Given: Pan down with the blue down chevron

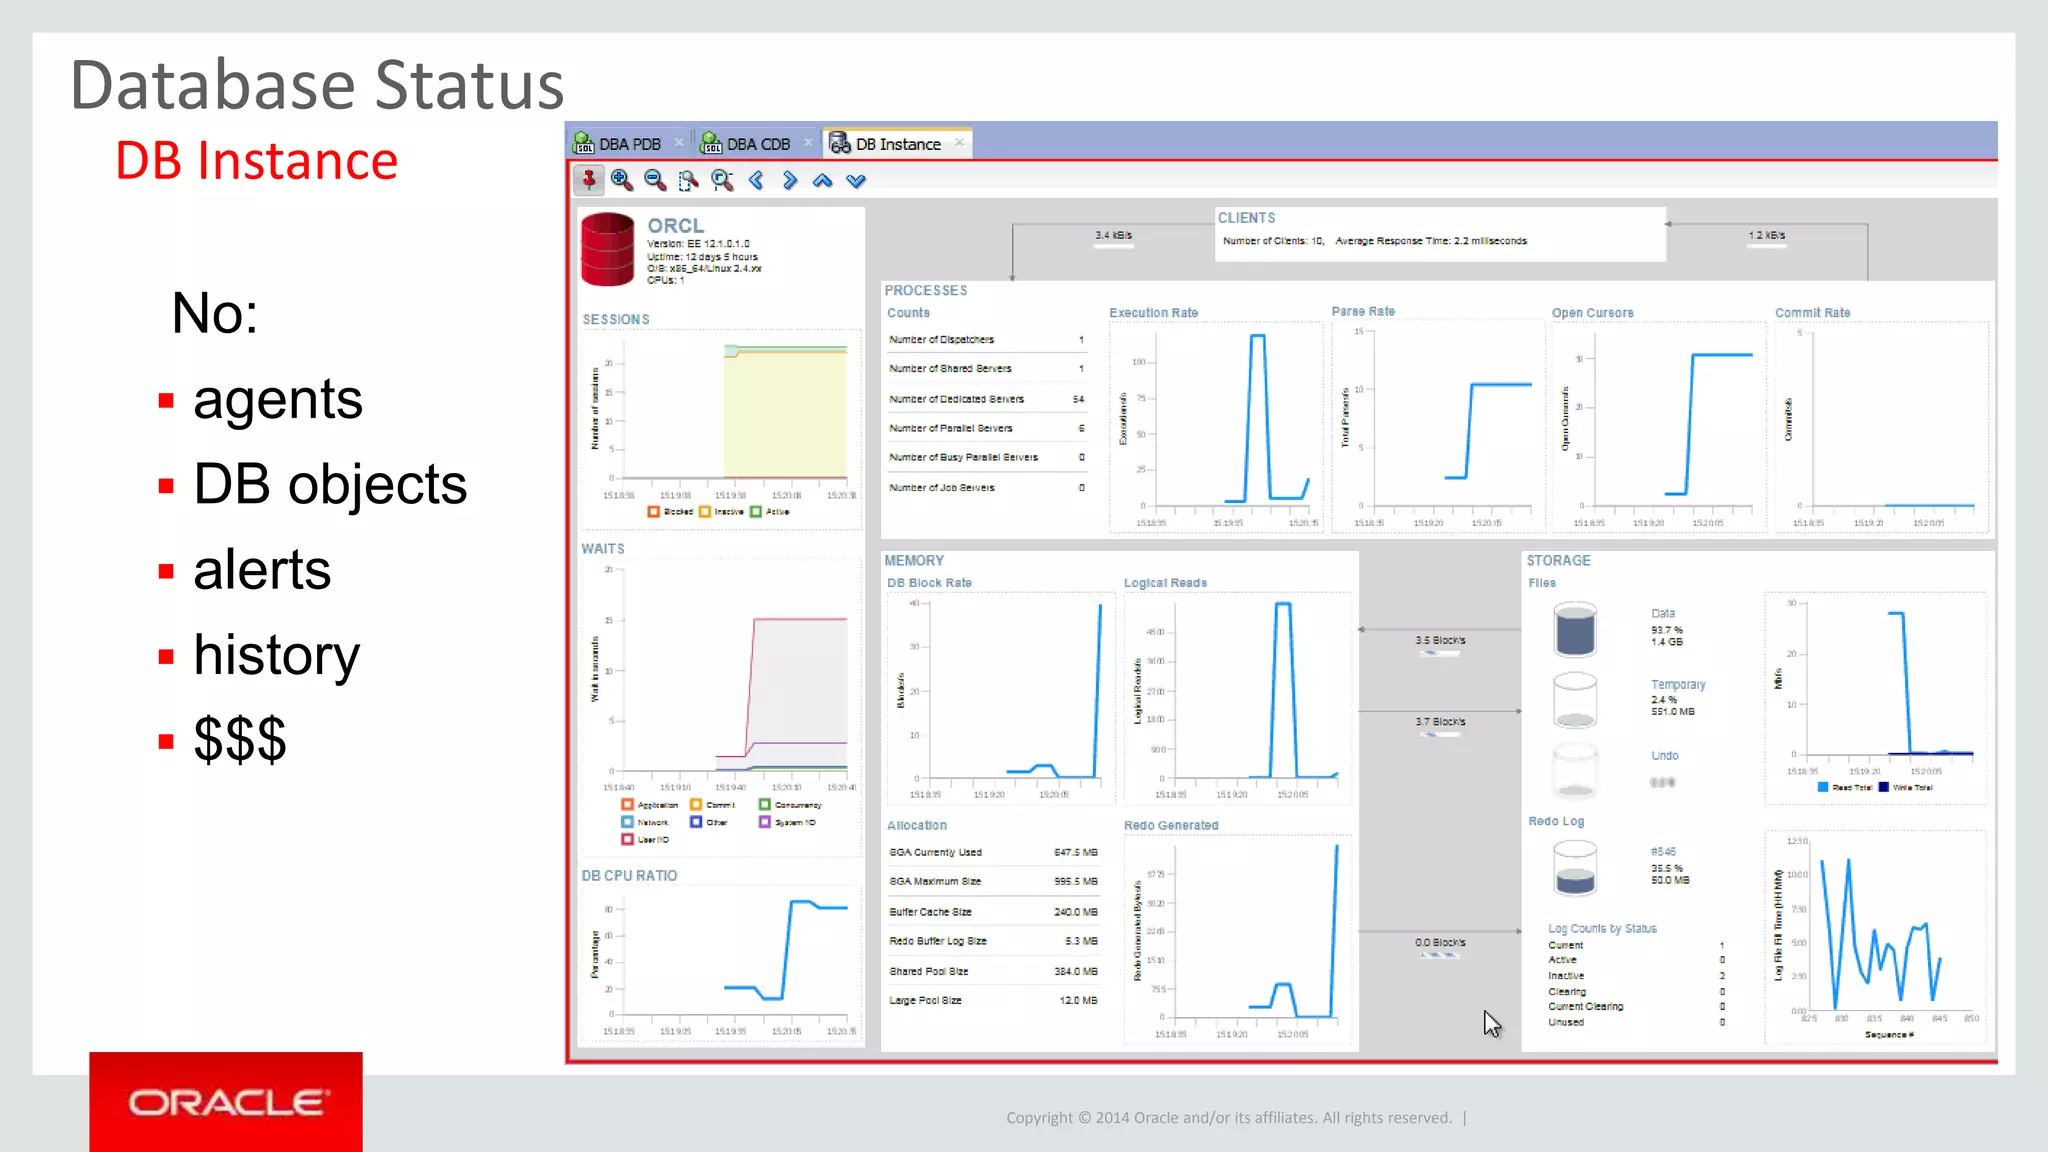Looking at the screenshot, I should [x=856, y=181].
